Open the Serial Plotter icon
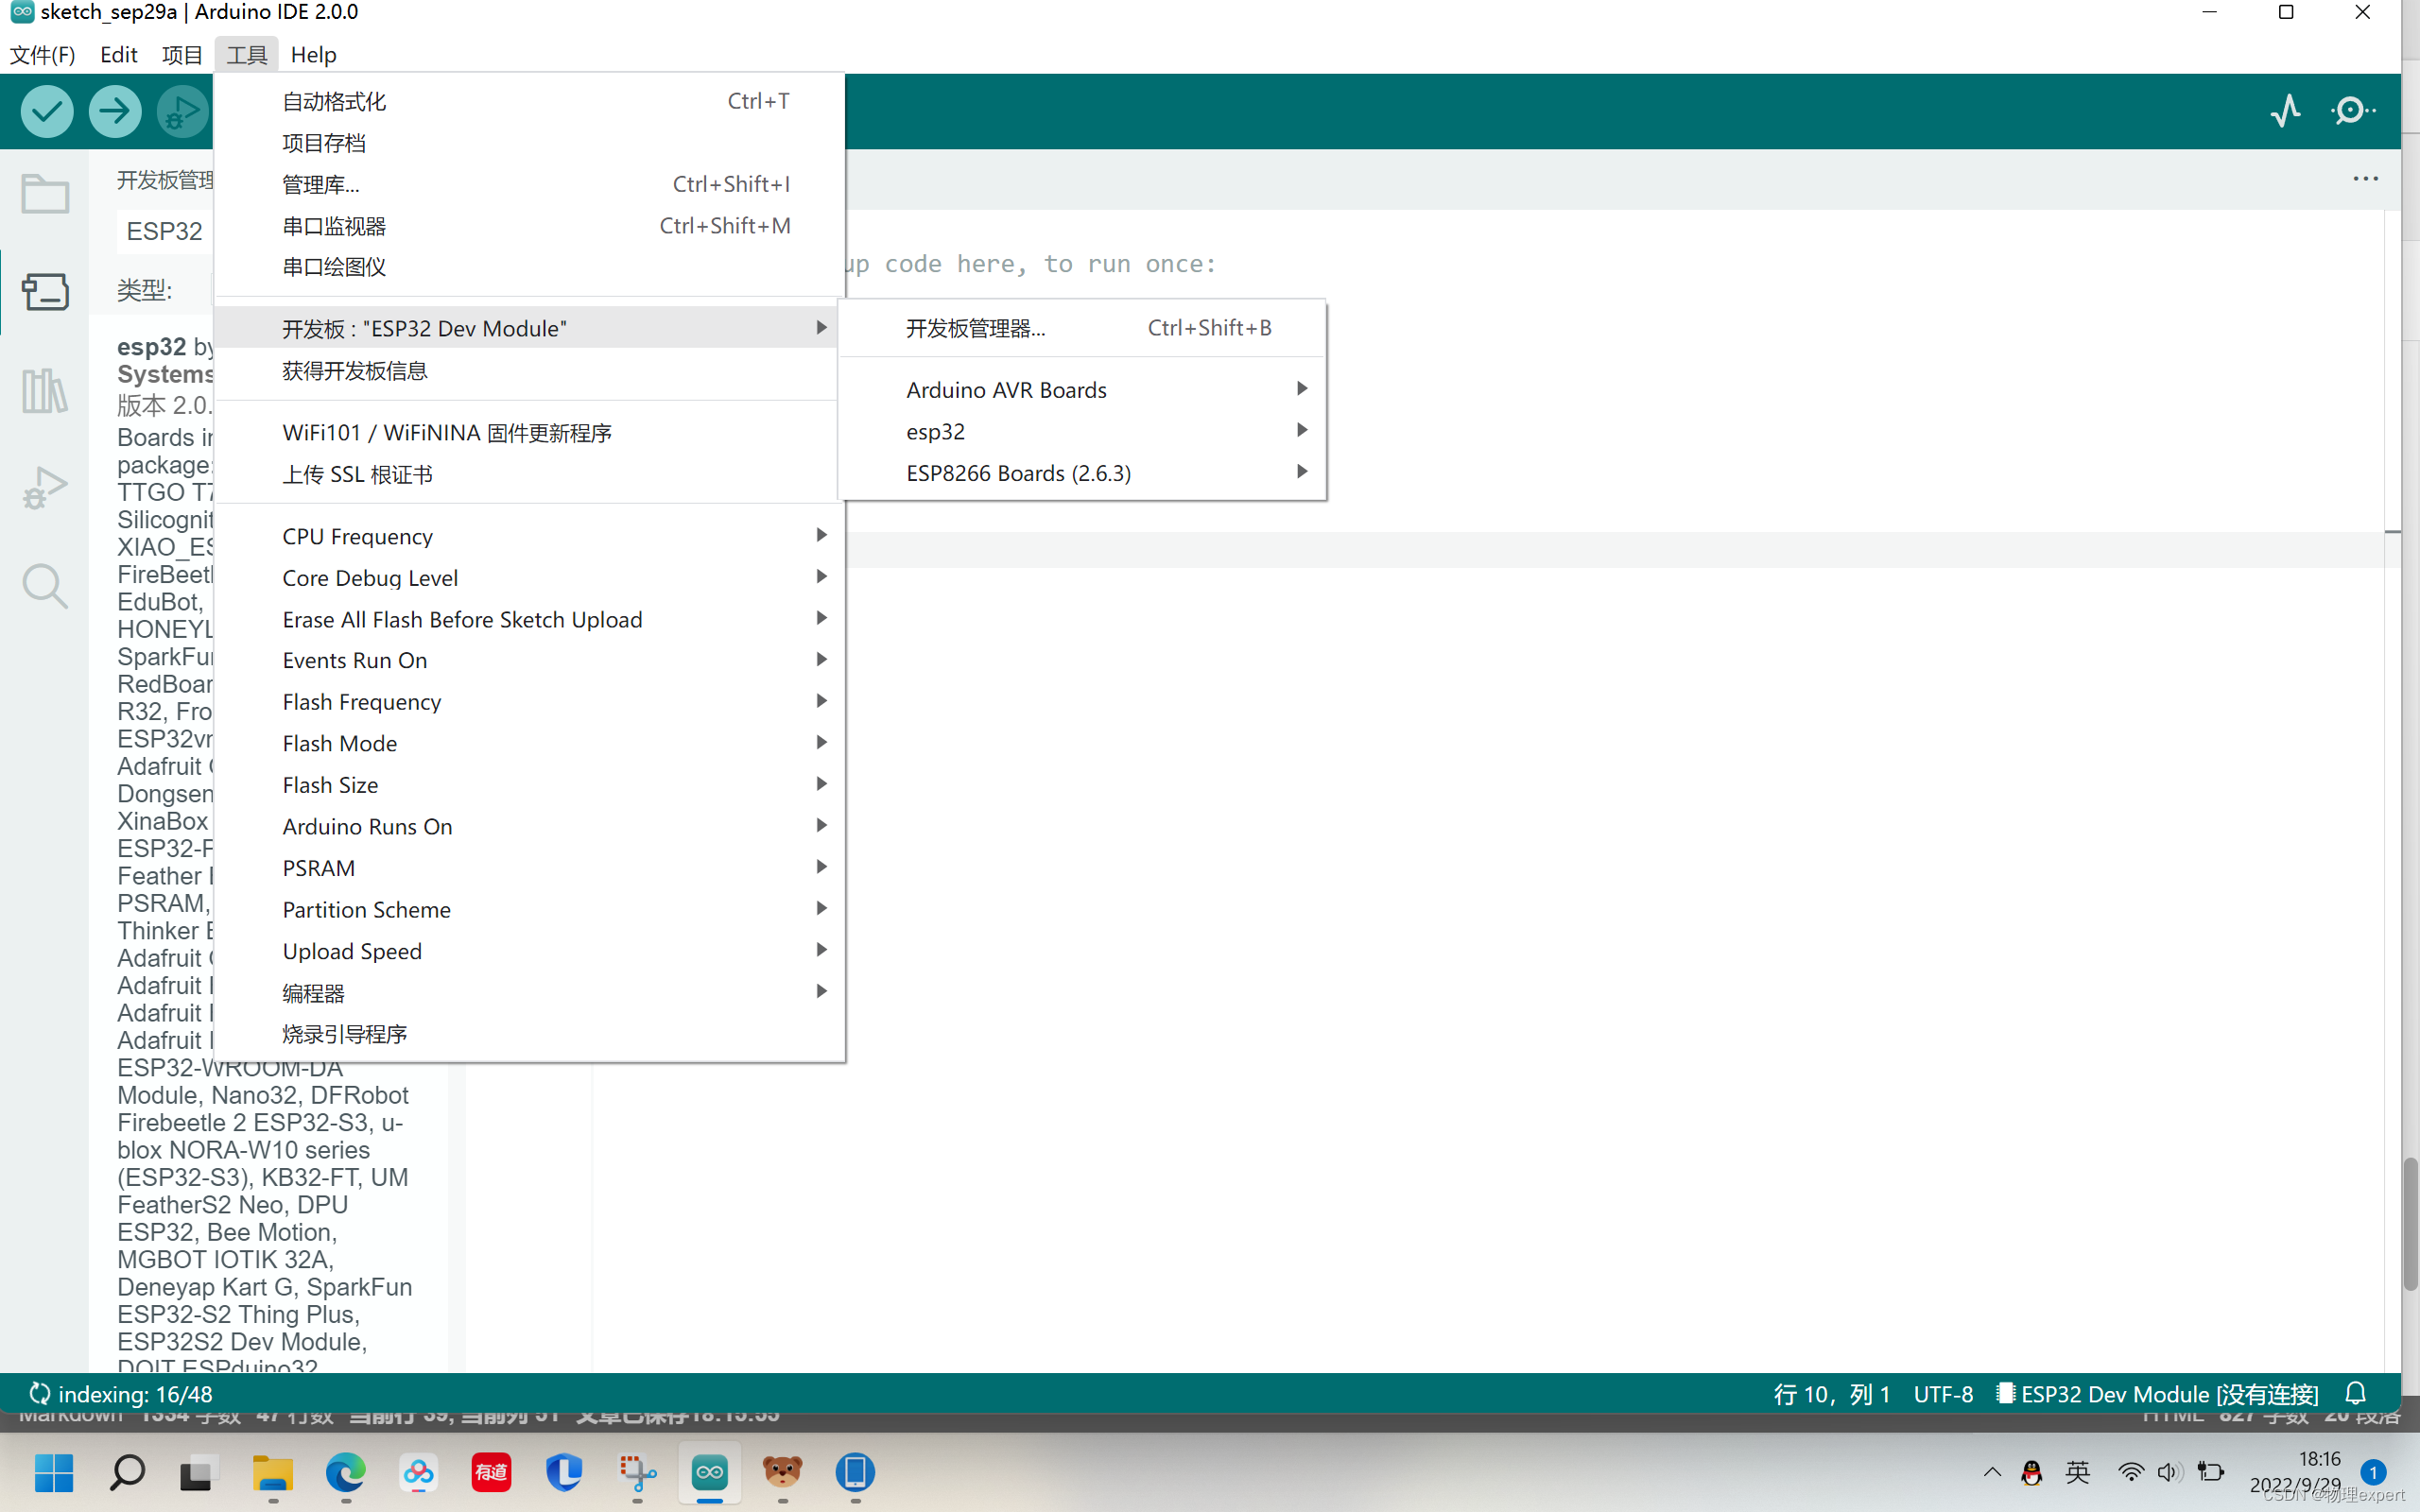2420x1512 pixels. [x=2286, y=110]
